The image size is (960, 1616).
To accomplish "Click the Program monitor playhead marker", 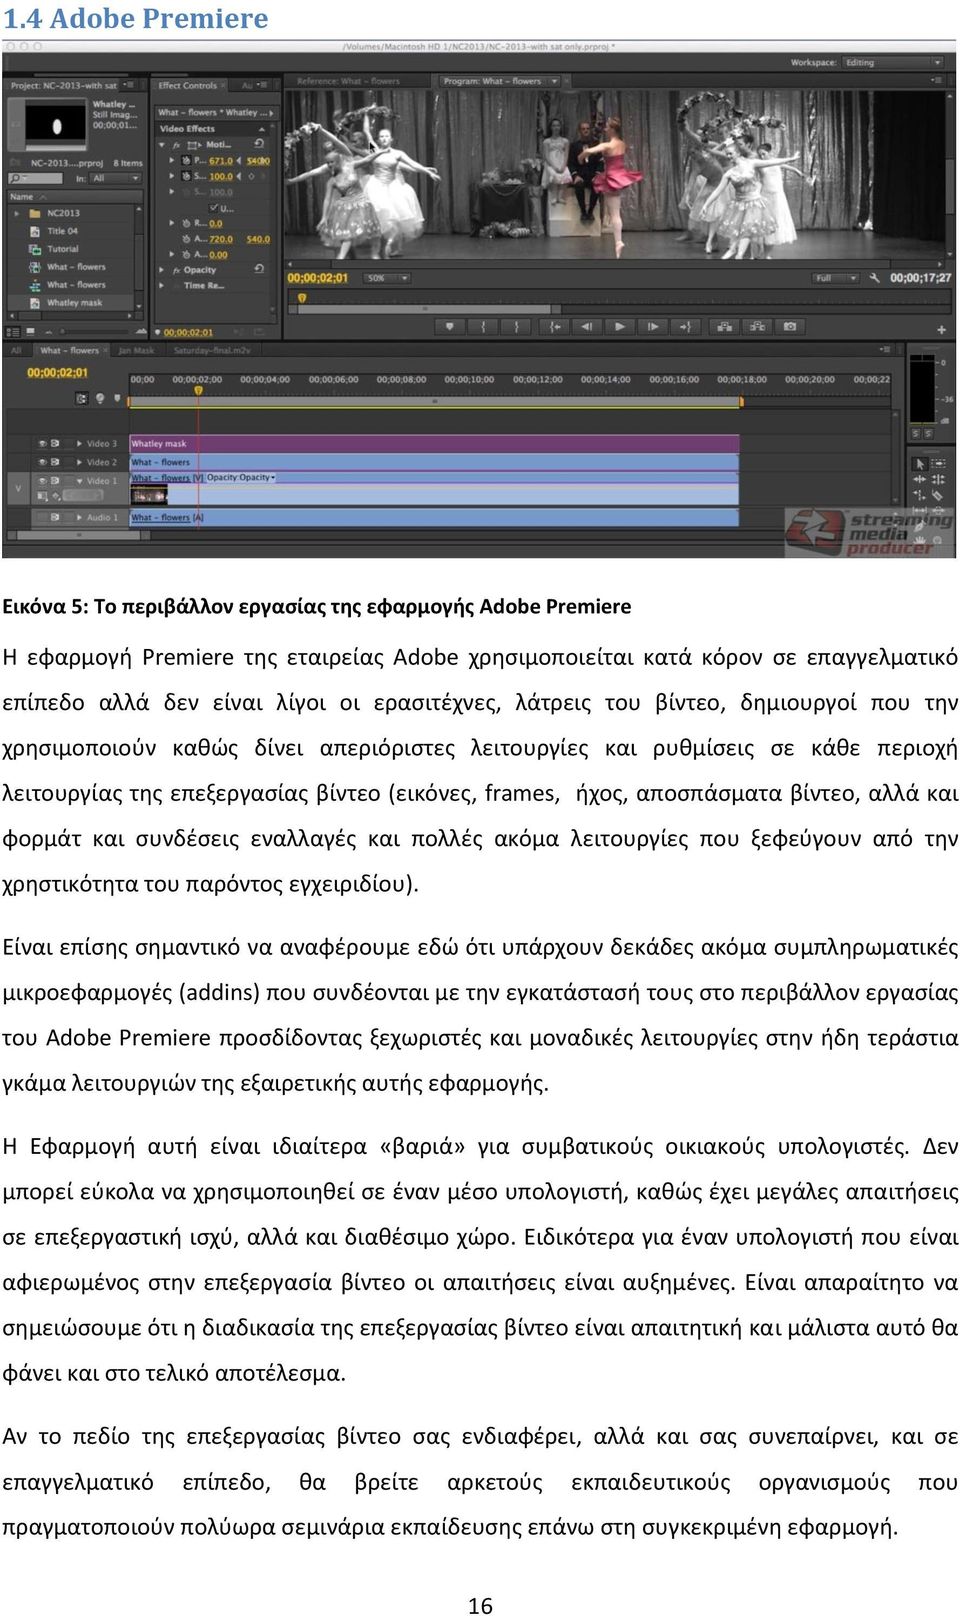I will click(300, 296).
